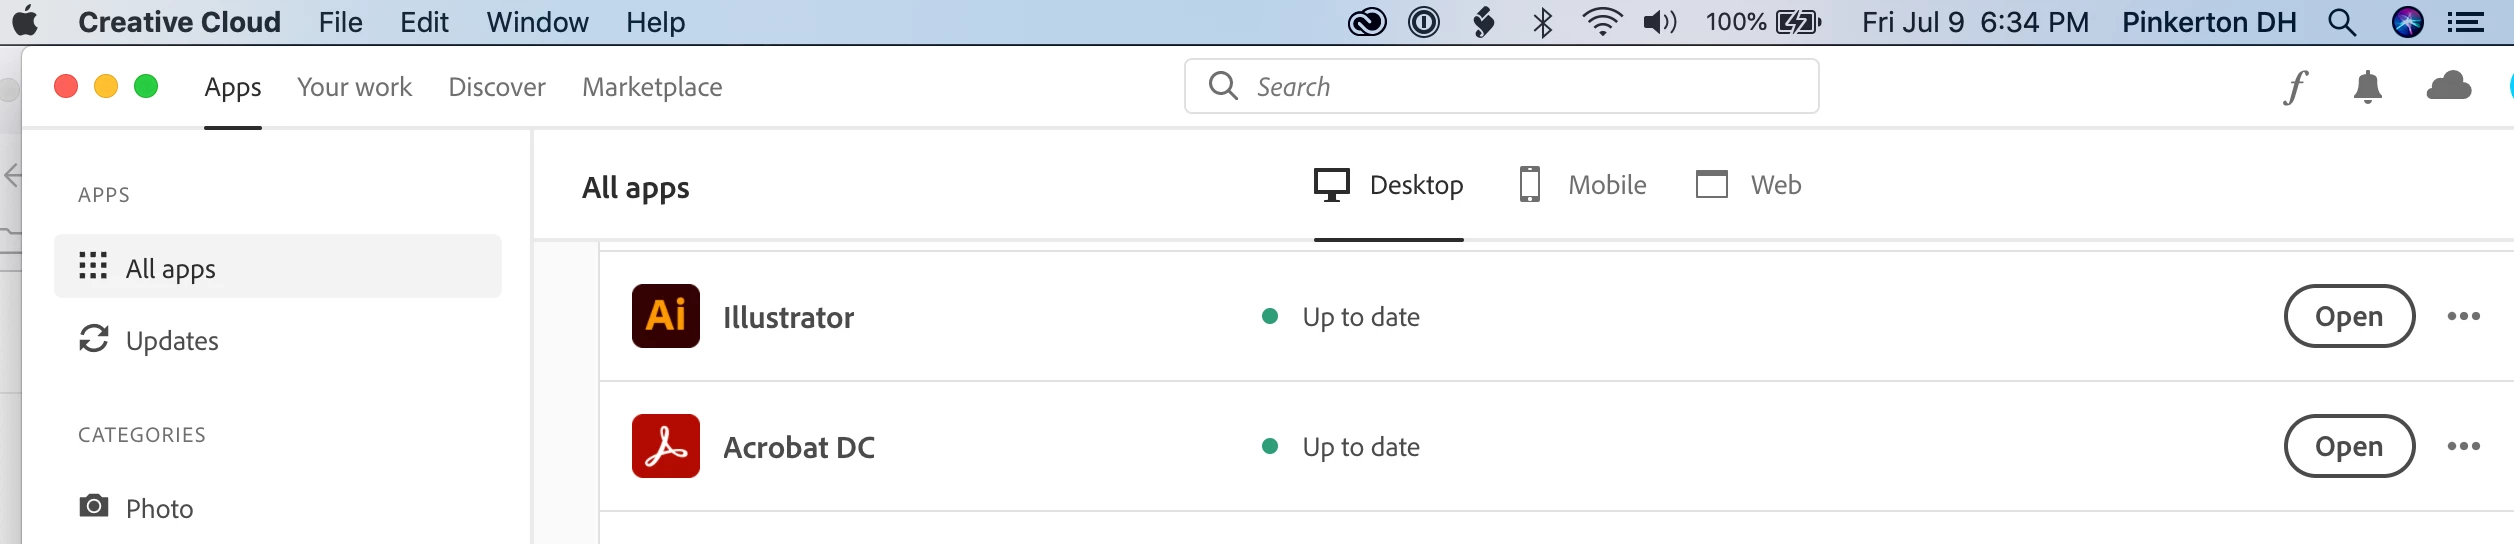Click the Mobile phone icon

1530,185
